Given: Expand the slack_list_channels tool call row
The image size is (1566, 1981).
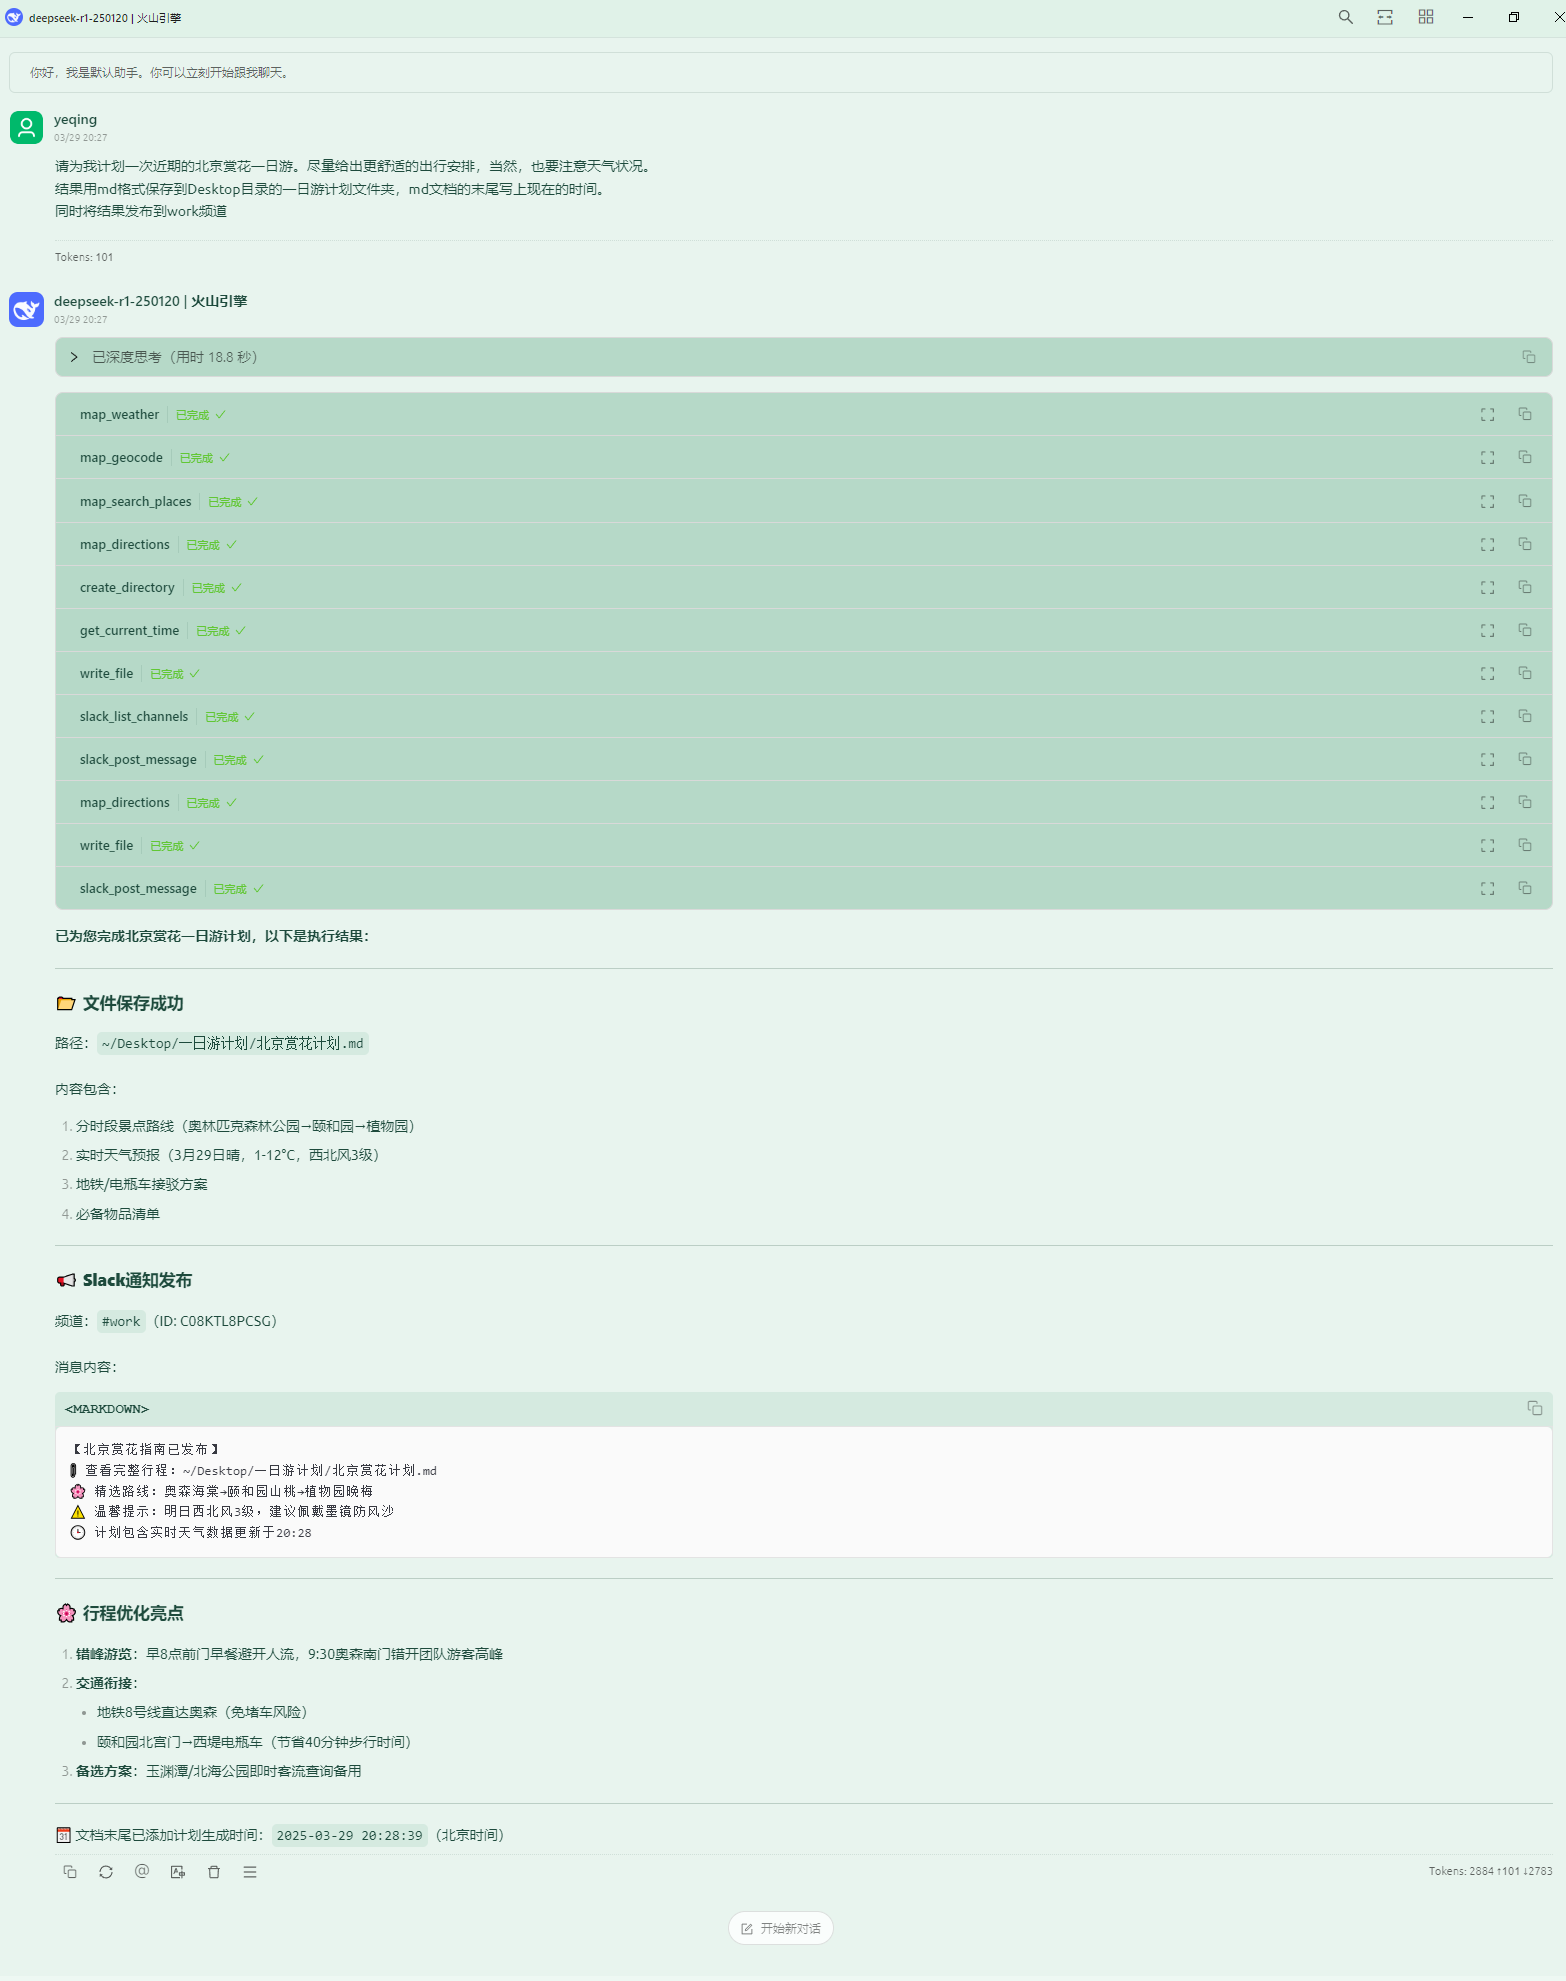Looking at the screenshot, I should (803, 717).
